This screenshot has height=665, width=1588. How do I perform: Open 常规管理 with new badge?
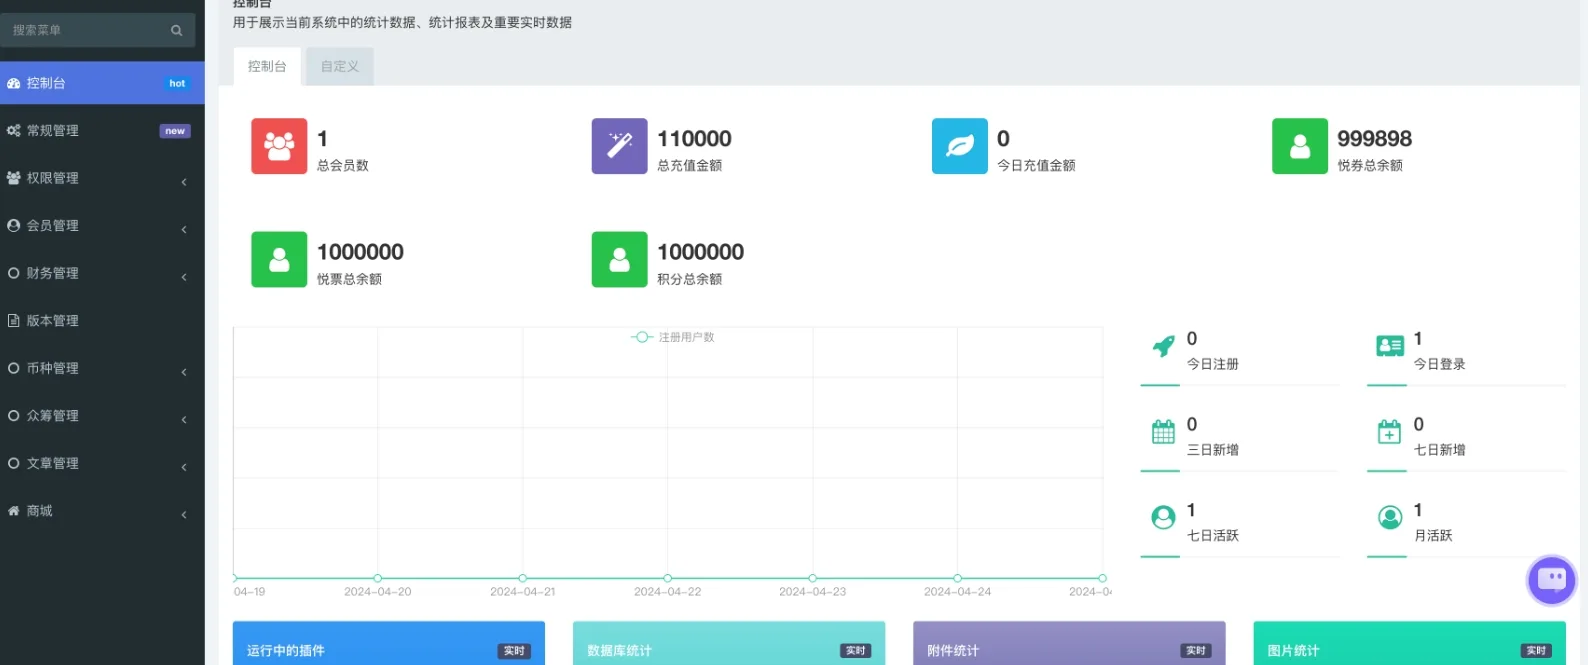point(102,131)
